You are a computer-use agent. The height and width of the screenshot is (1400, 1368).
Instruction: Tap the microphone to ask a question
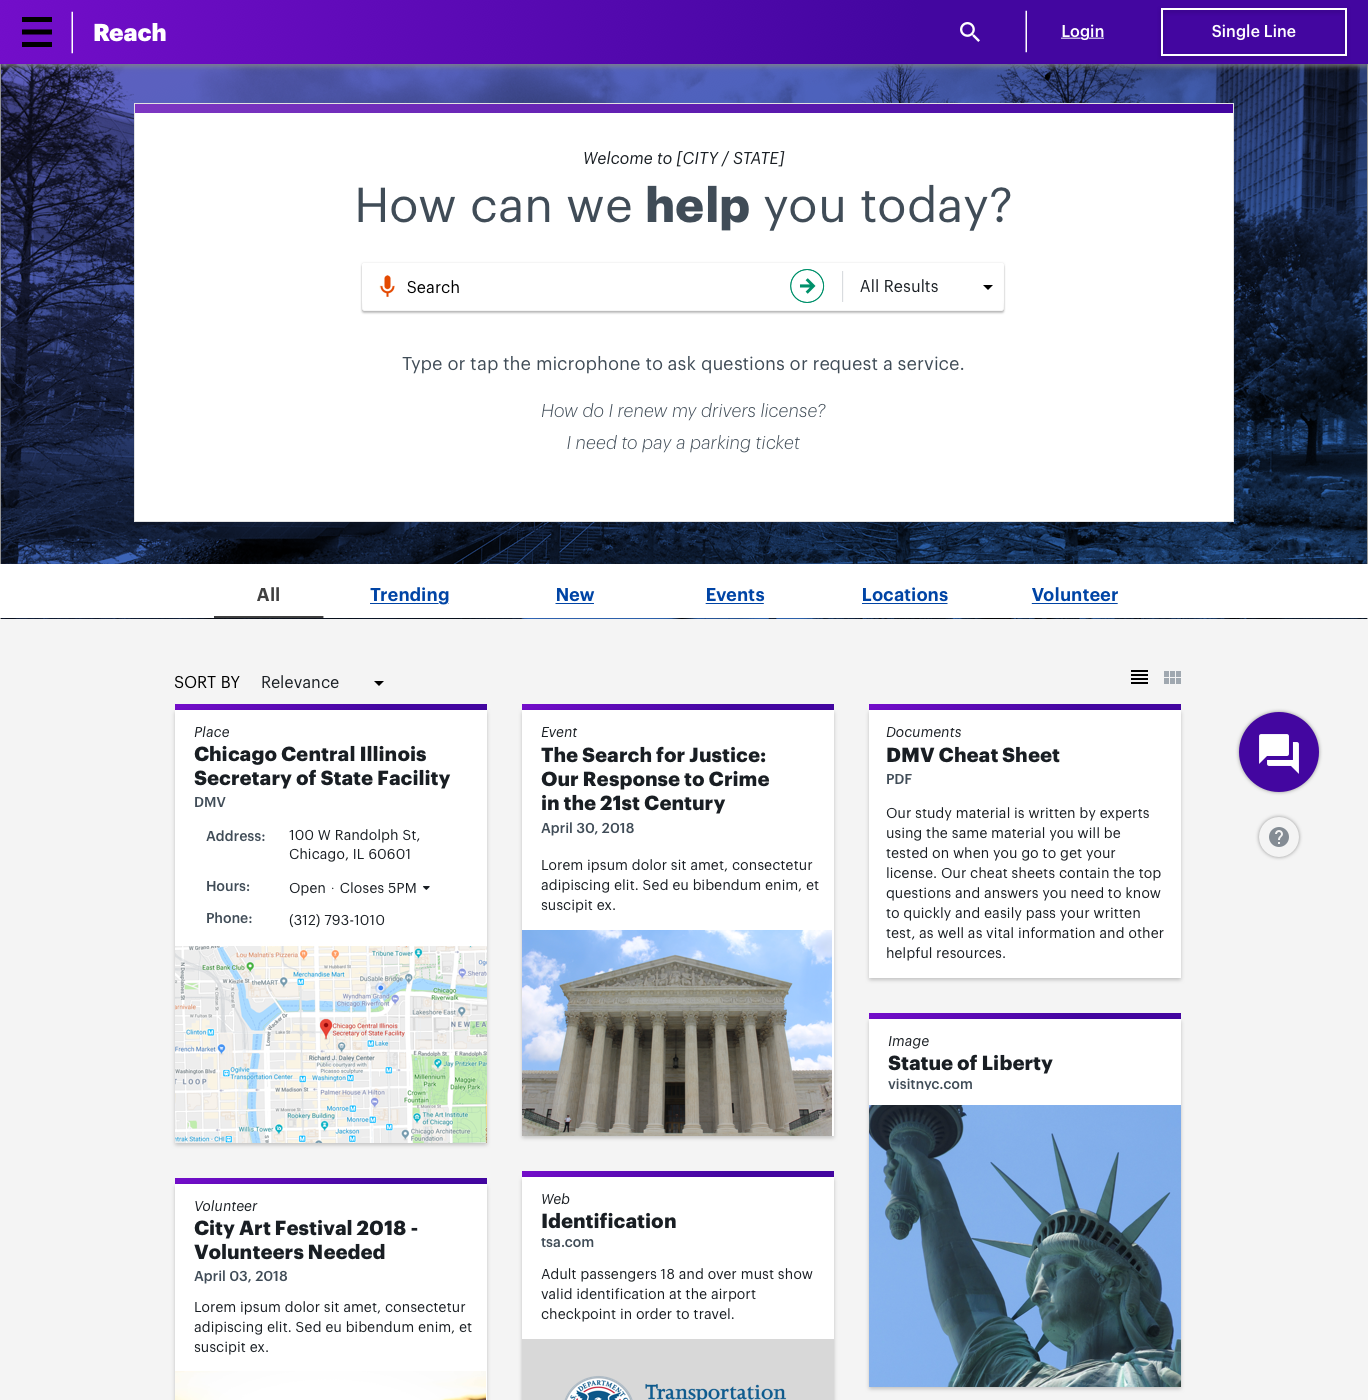(x=387, y=286)
